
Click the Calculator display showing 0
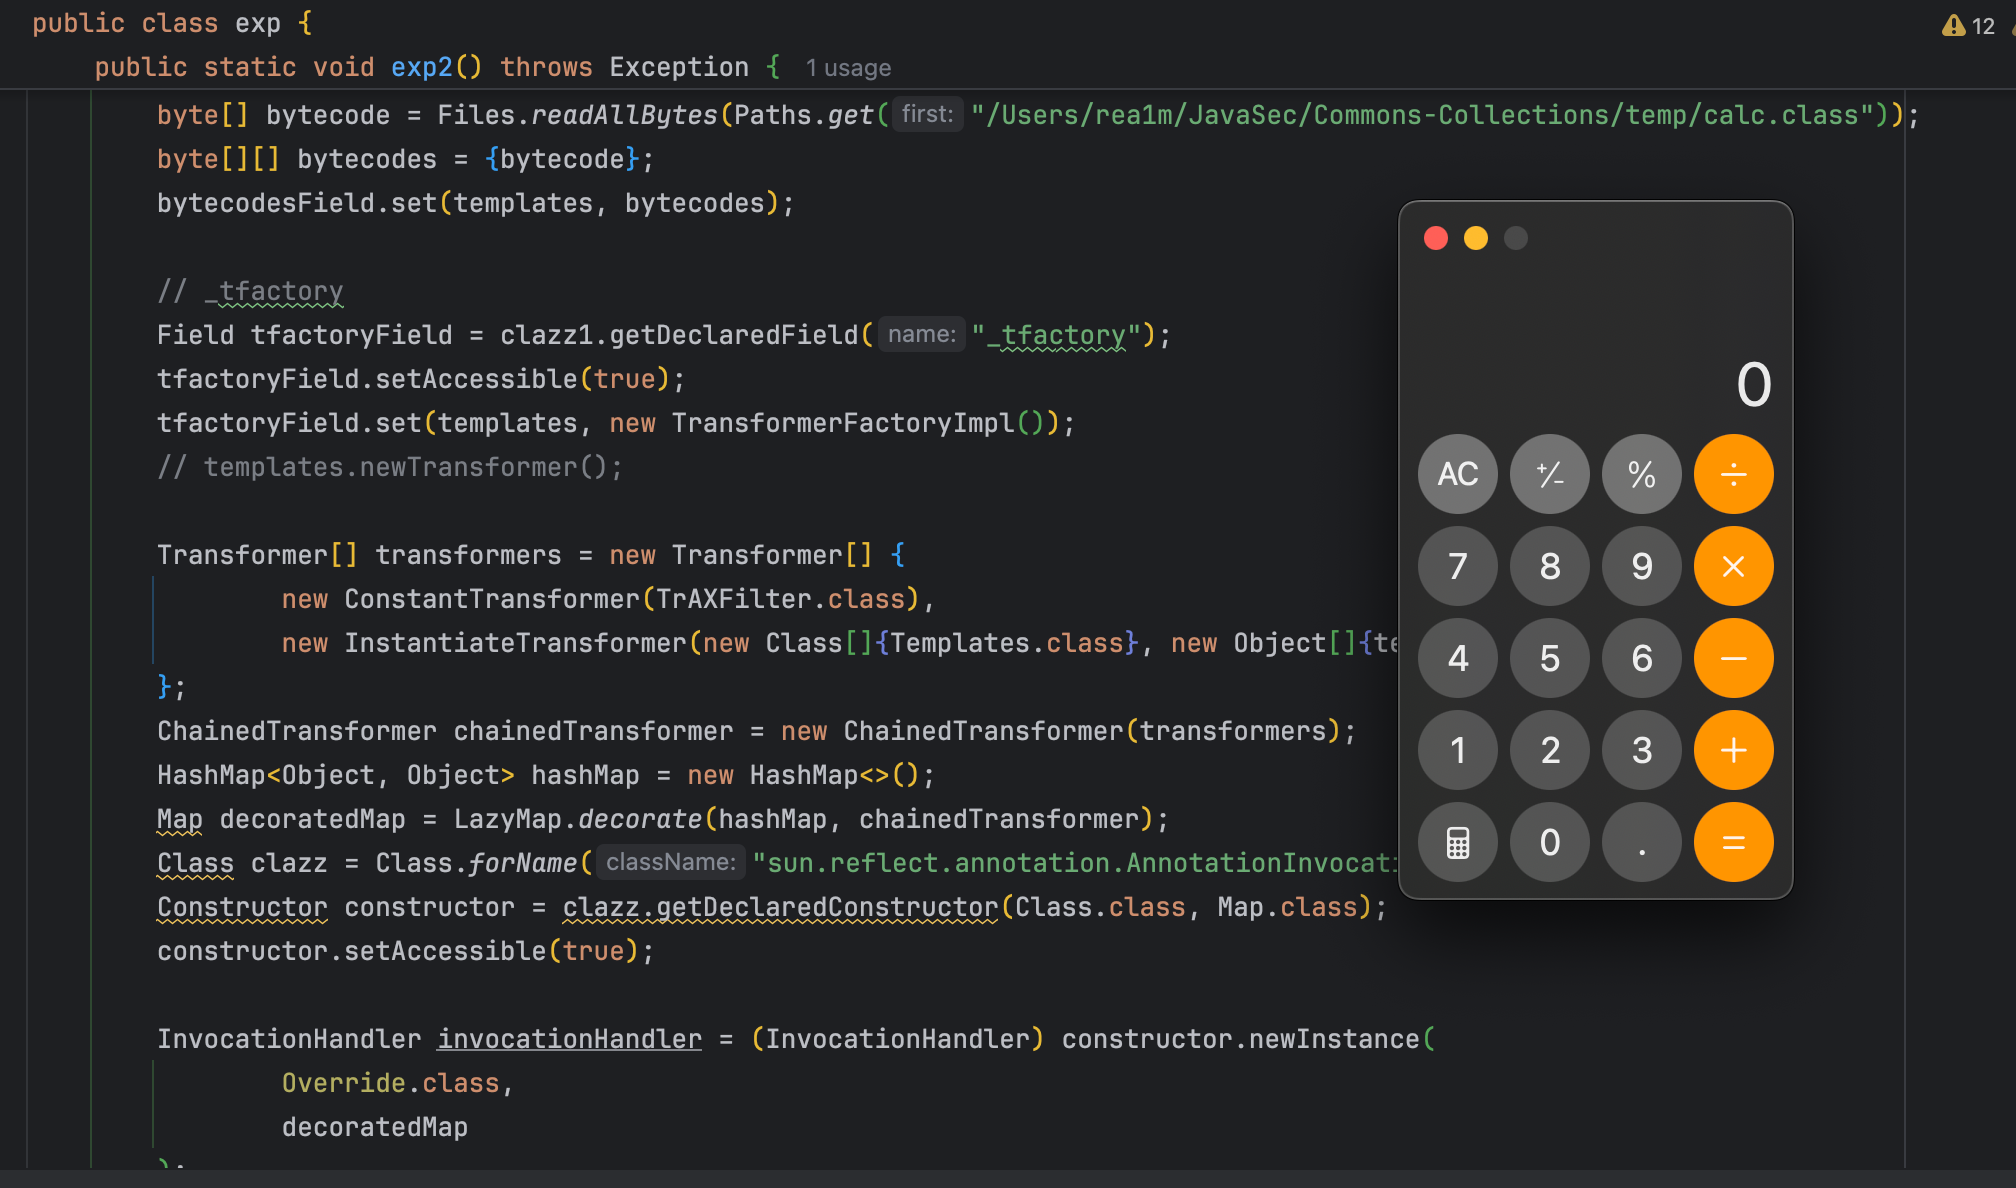(1754, 385)
